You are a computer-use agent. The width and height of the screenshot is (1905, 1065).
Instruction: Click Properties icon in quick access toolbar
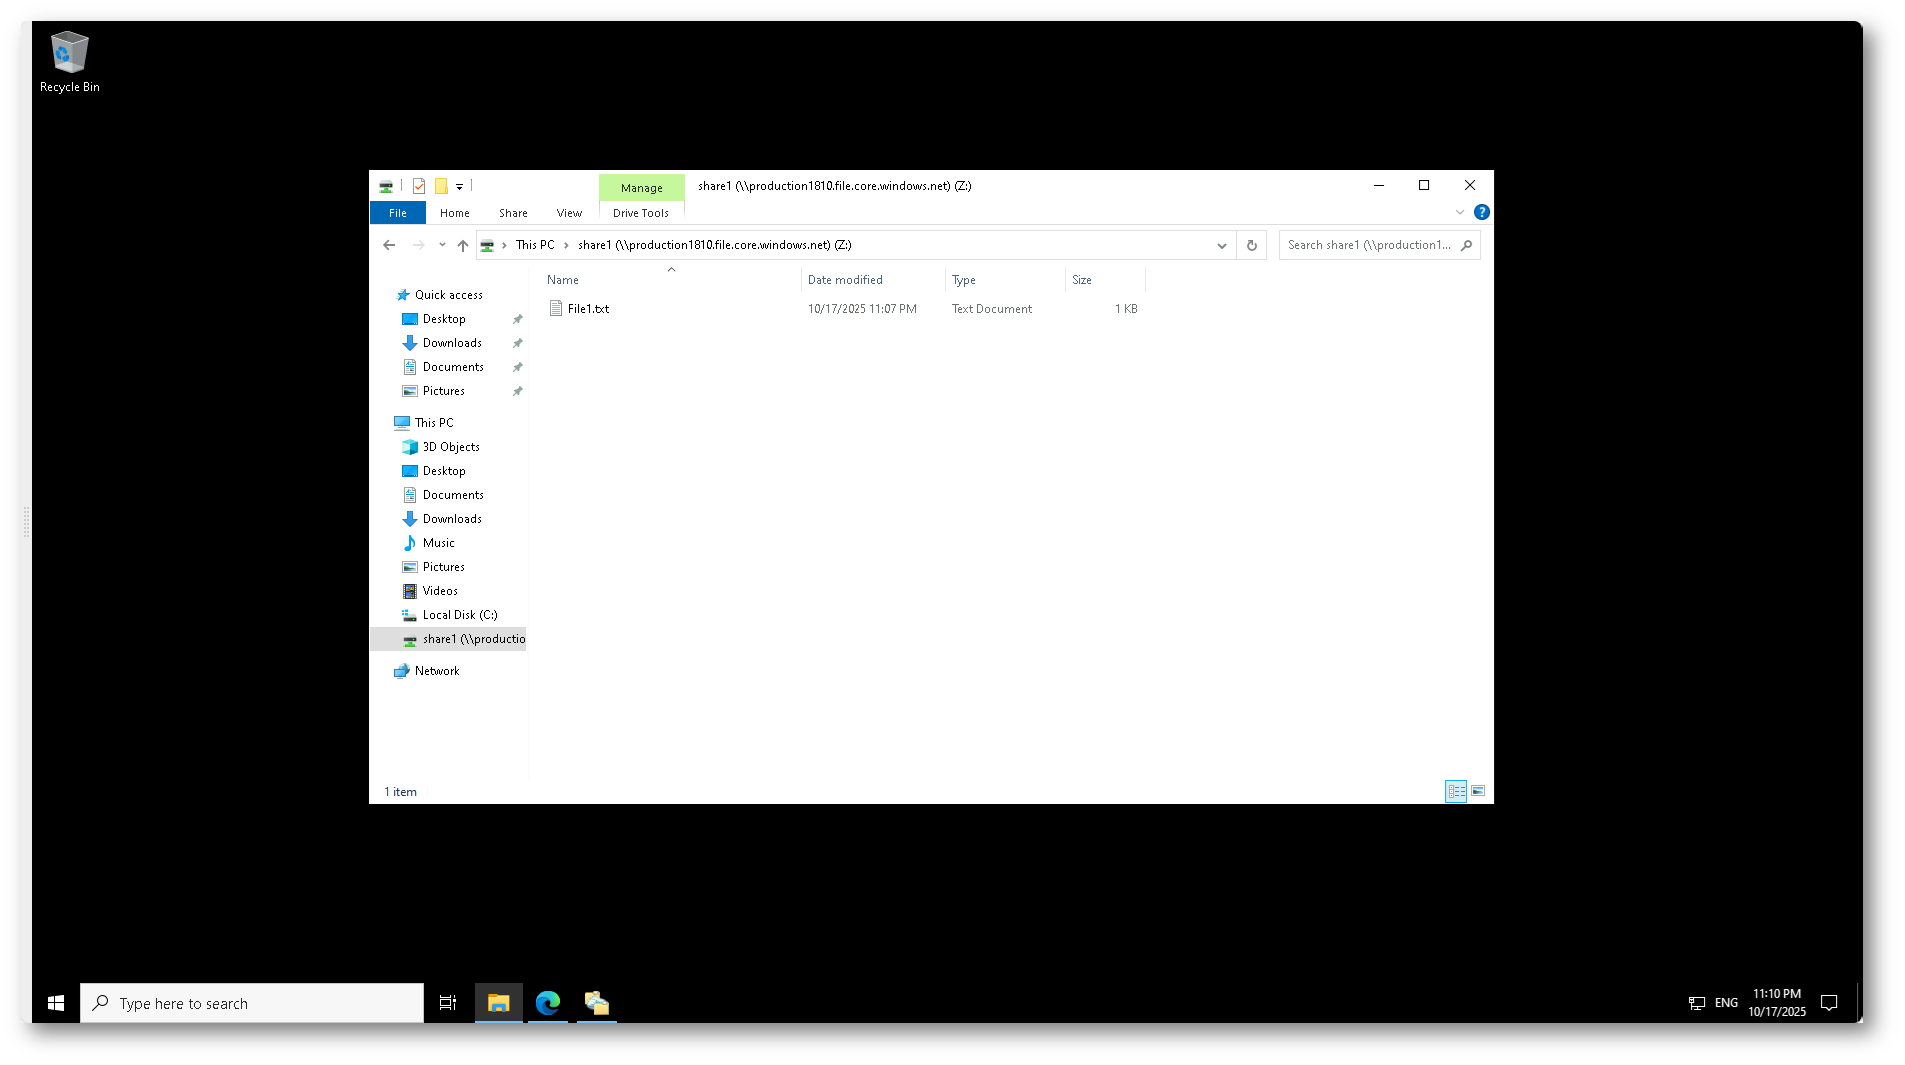(x=419, y=186)
